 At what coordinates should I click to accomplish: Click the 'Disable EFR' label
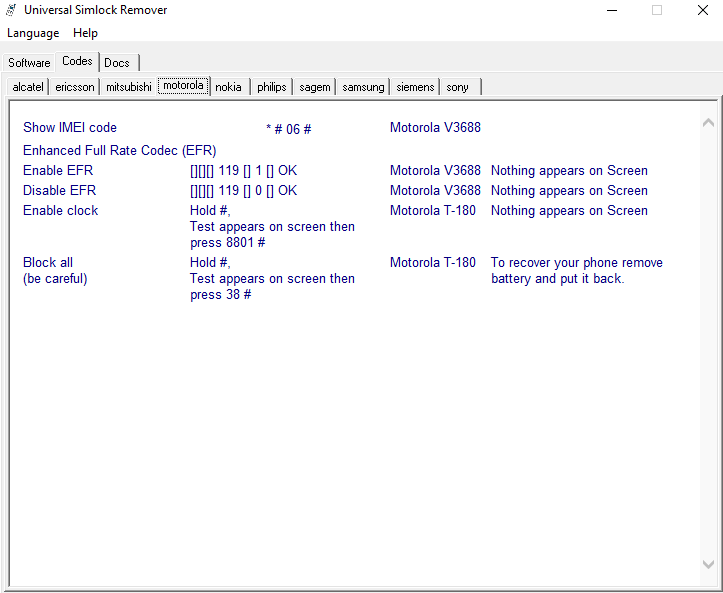59,190
